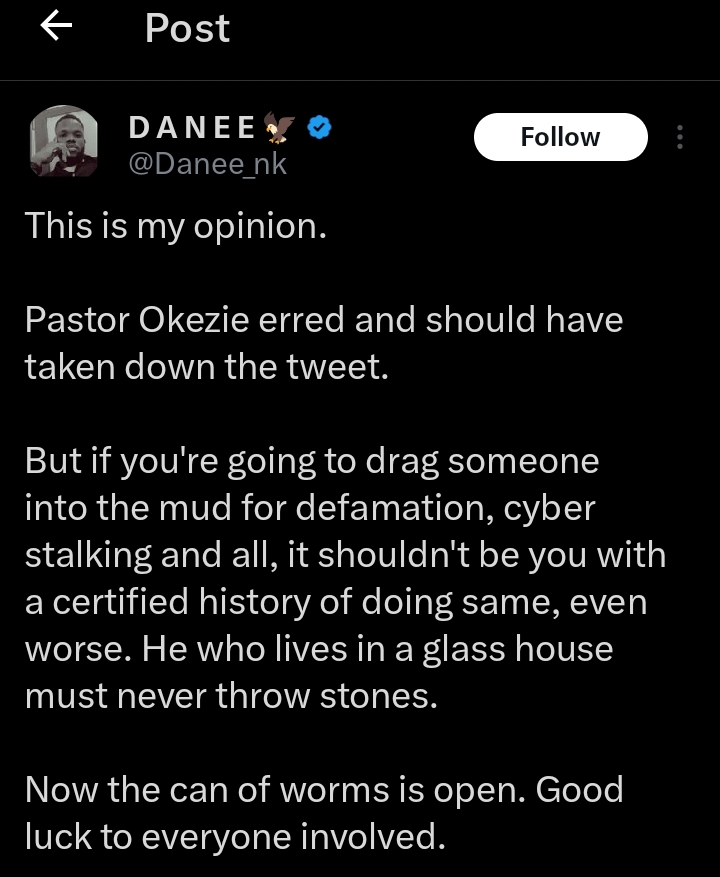Image resolution: width=720 pixels, height=877 pixels.
Task: Go back using the left arrow
Action: (57, 26)
